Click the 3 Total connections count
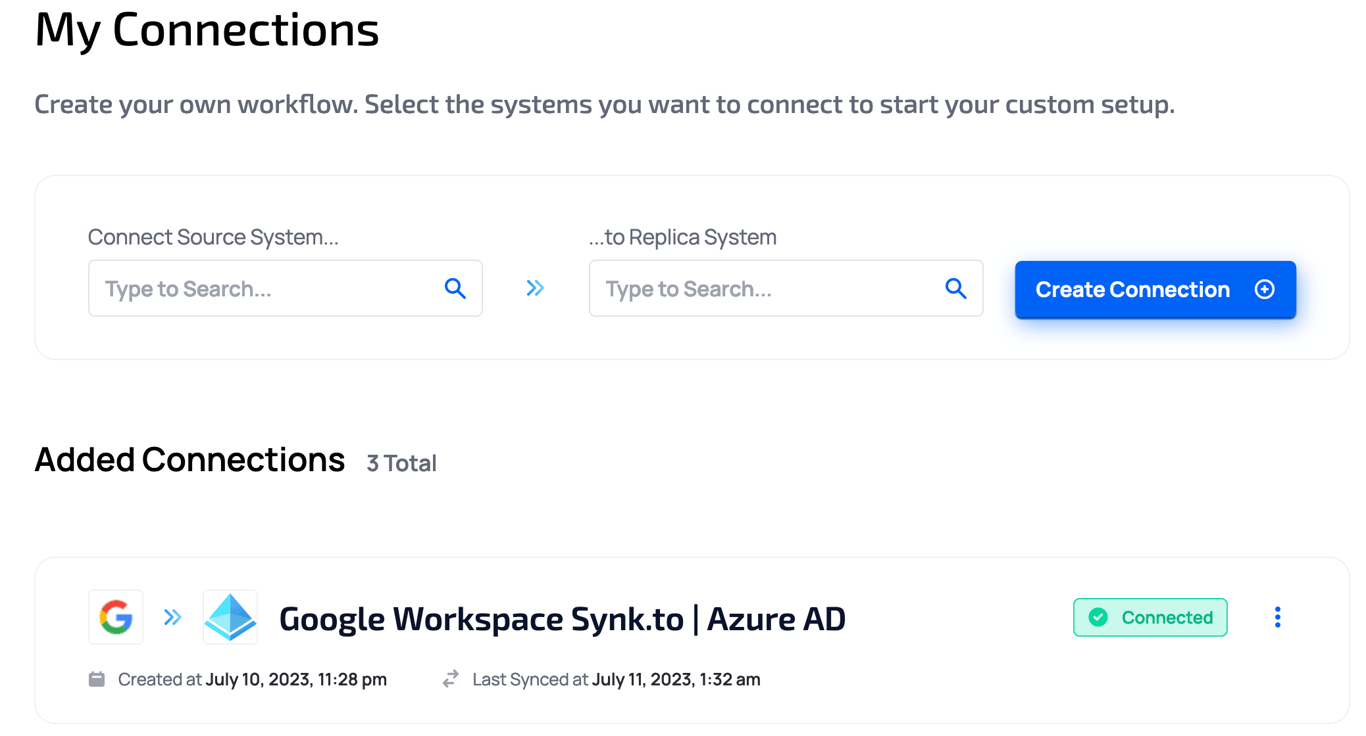The width and height of the screenshot is (1366, 736). [401, 463]
